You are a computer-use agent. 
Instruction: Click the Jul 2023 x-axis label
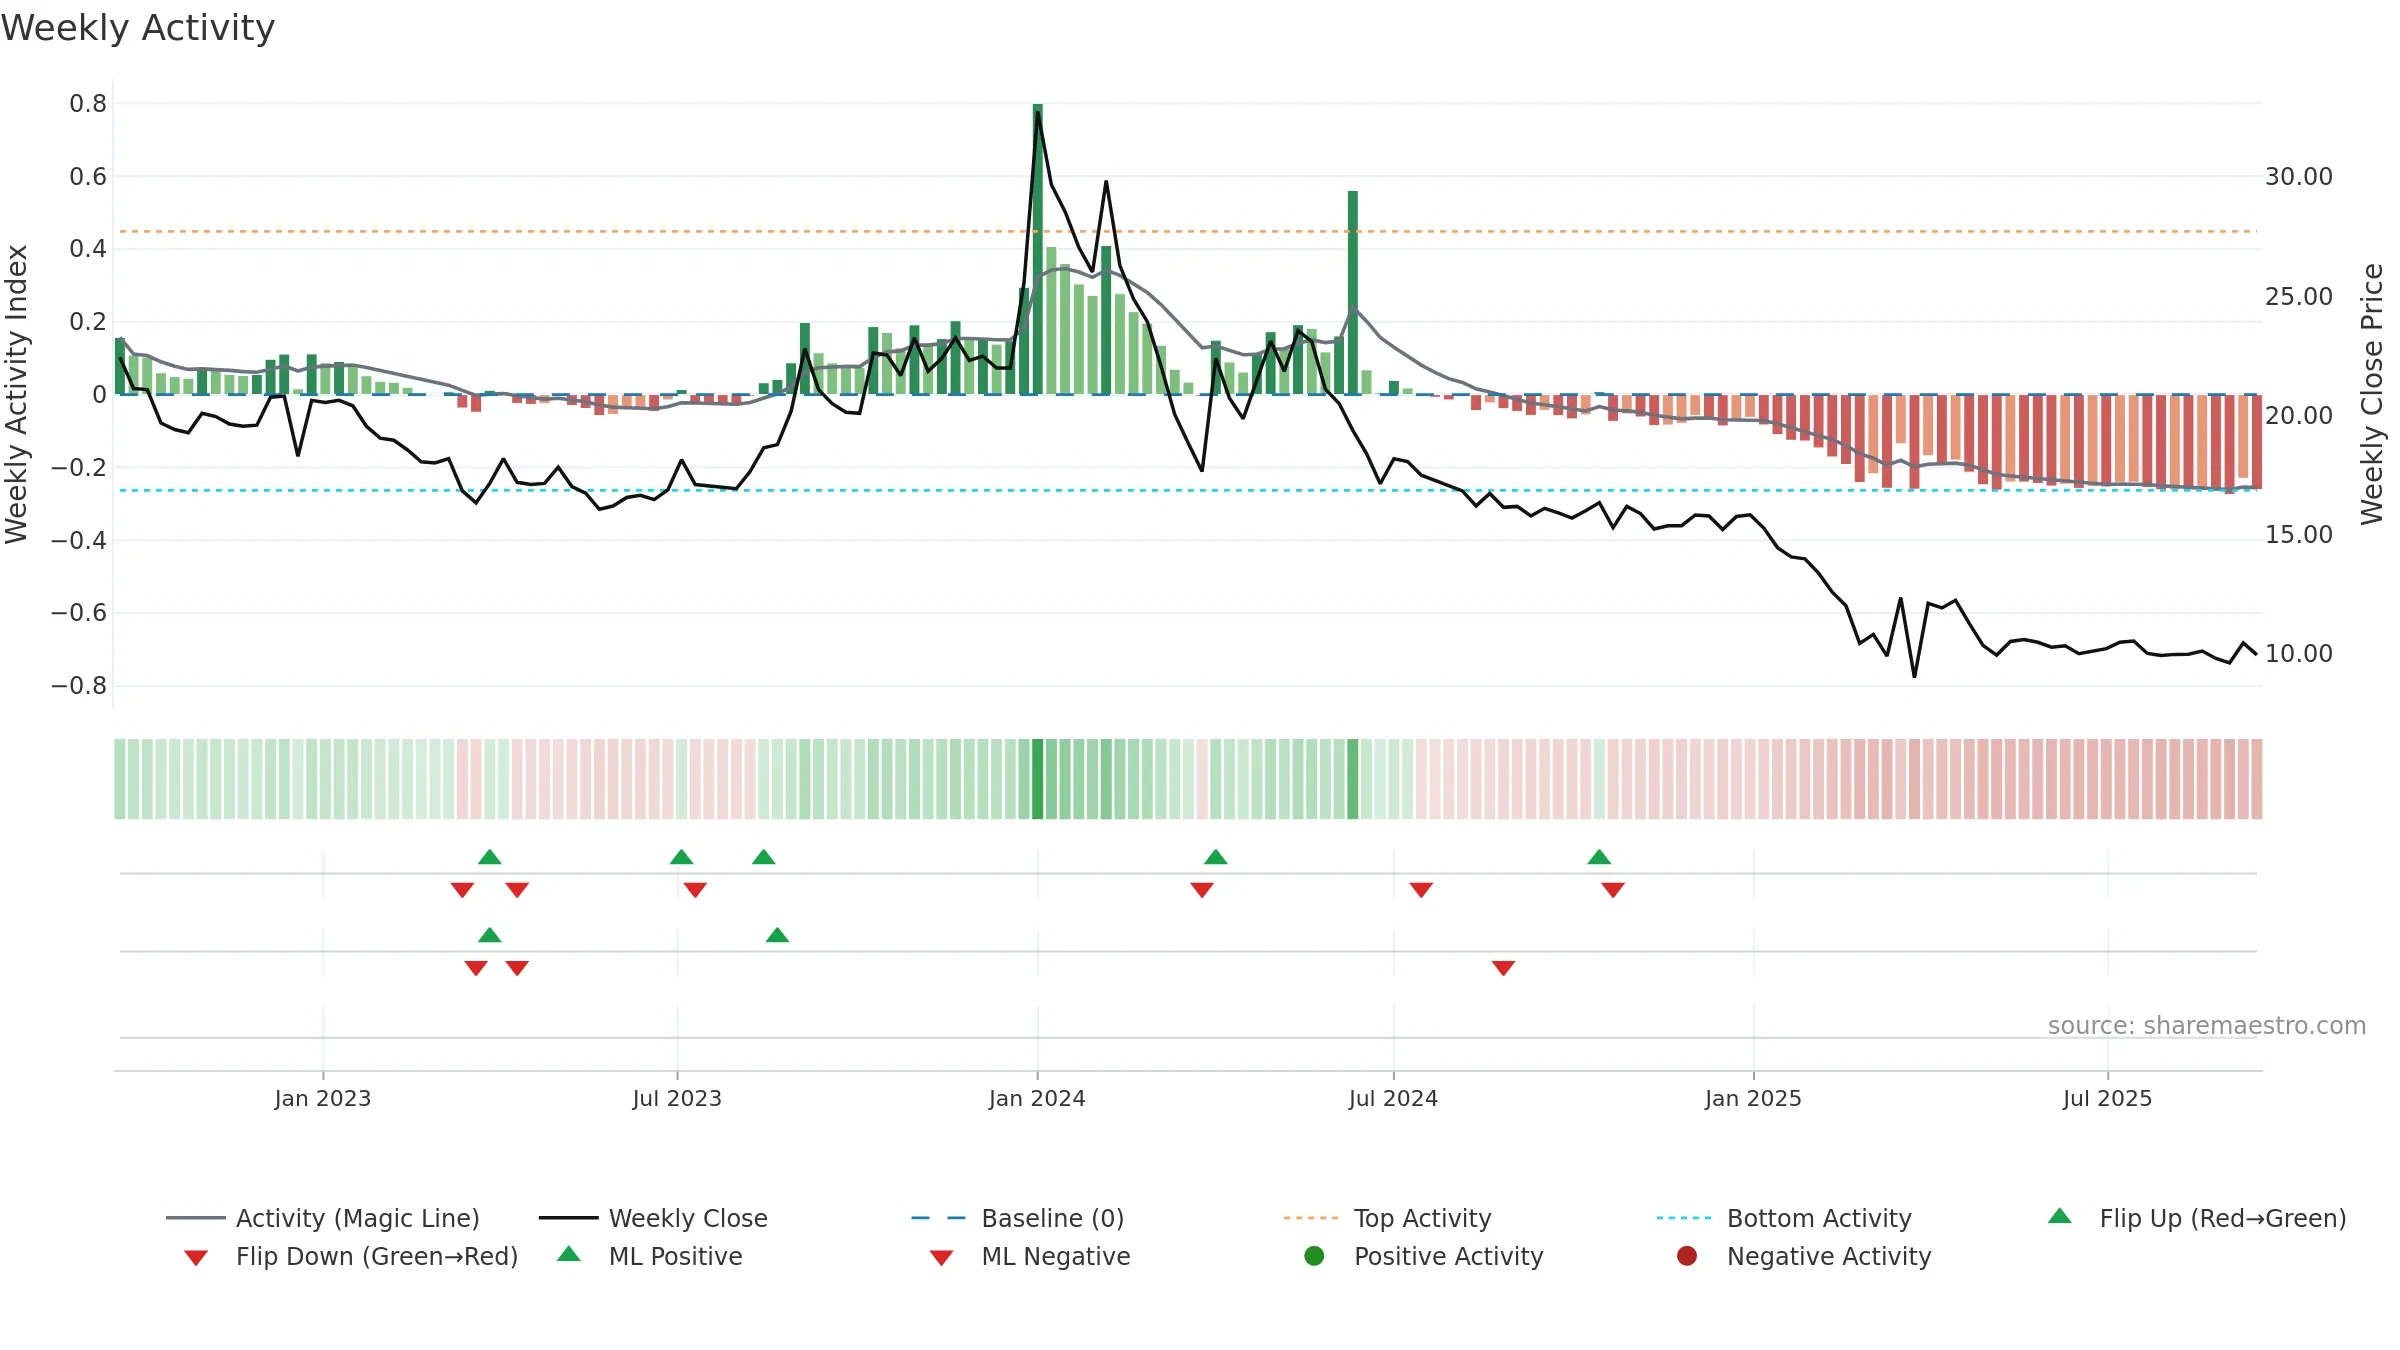(x=677, y=1098)
